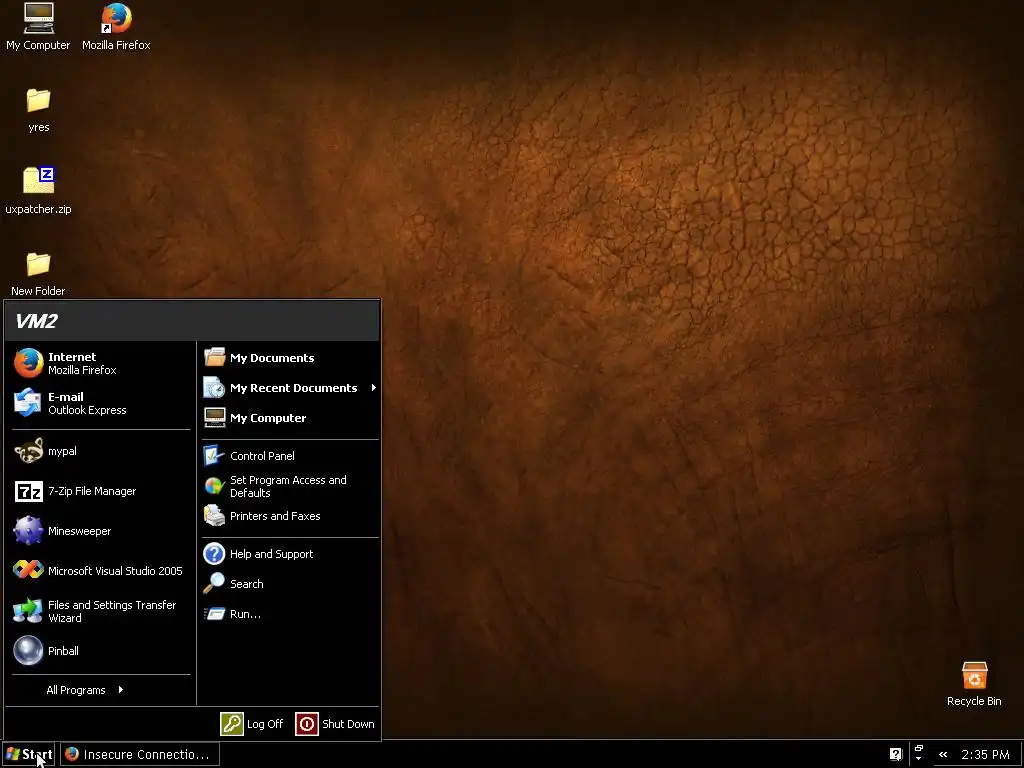
Task: Open Printers and Faxes
Action: coord(290,516)
